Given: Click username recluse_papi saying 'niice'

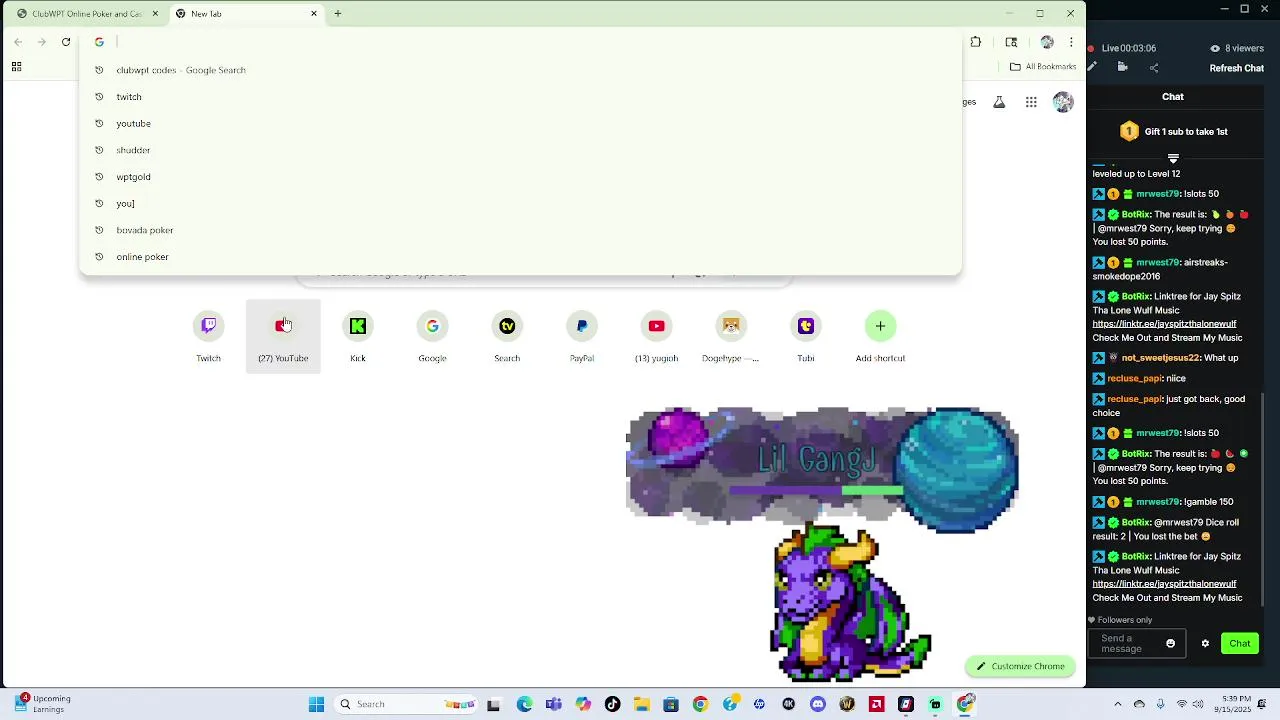Looking at the screenshot, I should click(1133, 379).
